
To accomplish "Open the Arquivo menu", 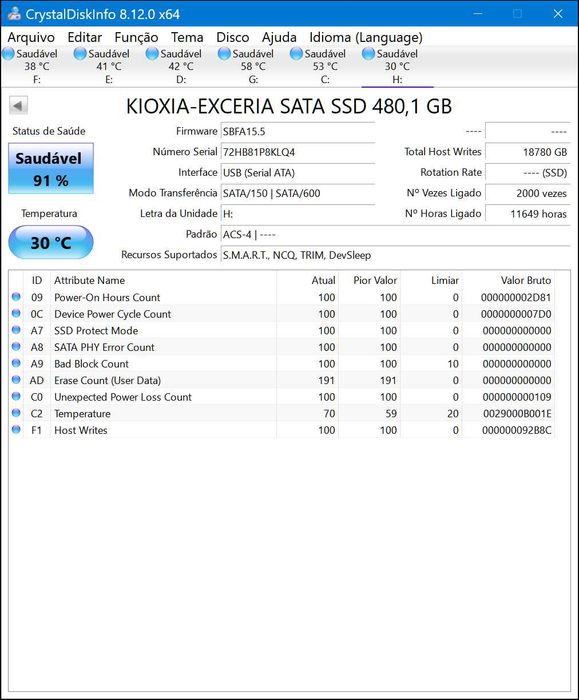I will coord(31,38).
